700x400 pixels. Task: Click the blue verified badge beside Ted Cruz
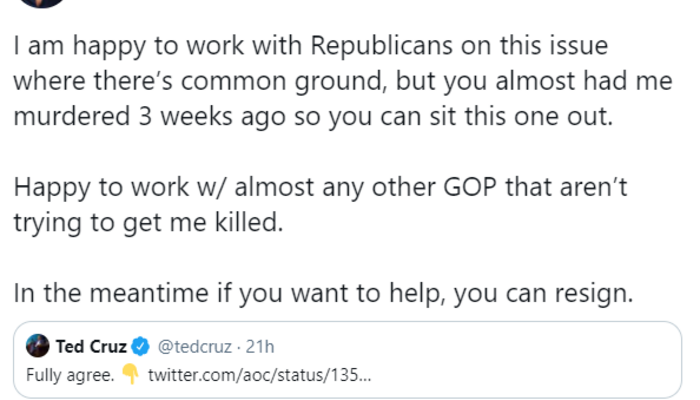(142, 347)
